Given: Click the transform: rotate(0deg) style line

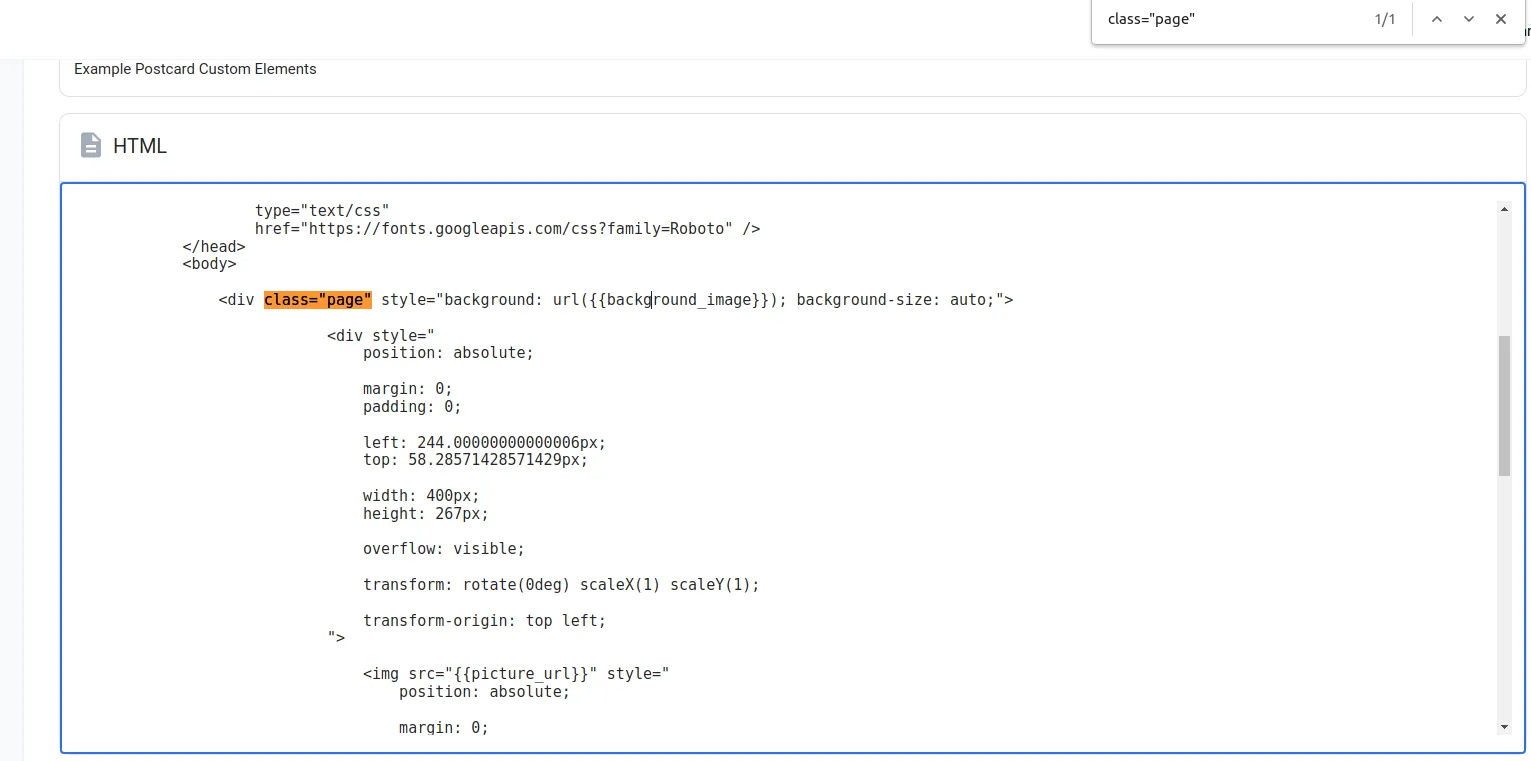Looking at the screenshot, I should pos(561,584).
